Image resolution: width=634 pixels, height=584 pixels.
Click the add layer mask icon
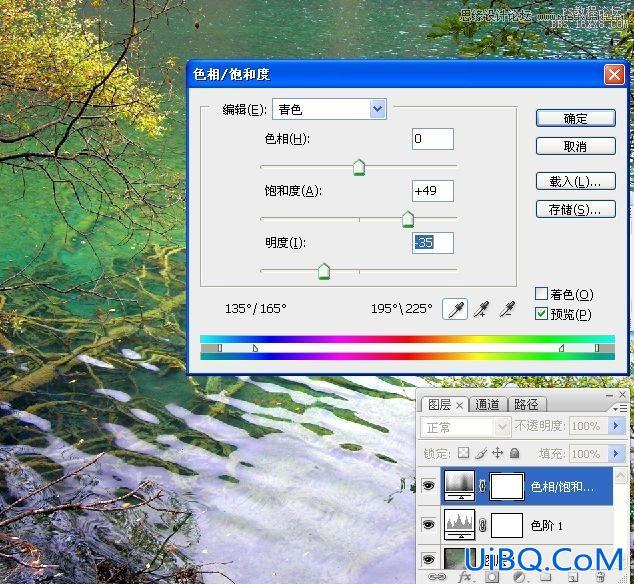[x=492, y=577]
